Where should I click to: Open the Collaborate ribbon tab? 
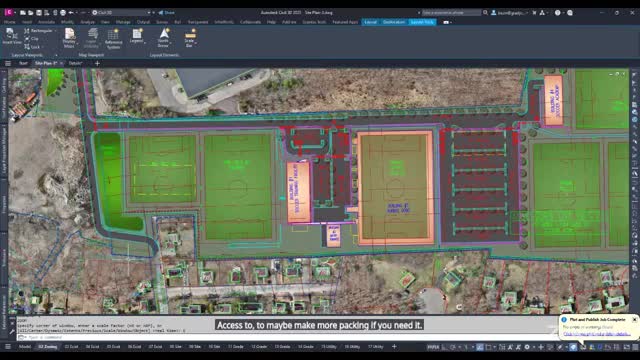(250, 22)
